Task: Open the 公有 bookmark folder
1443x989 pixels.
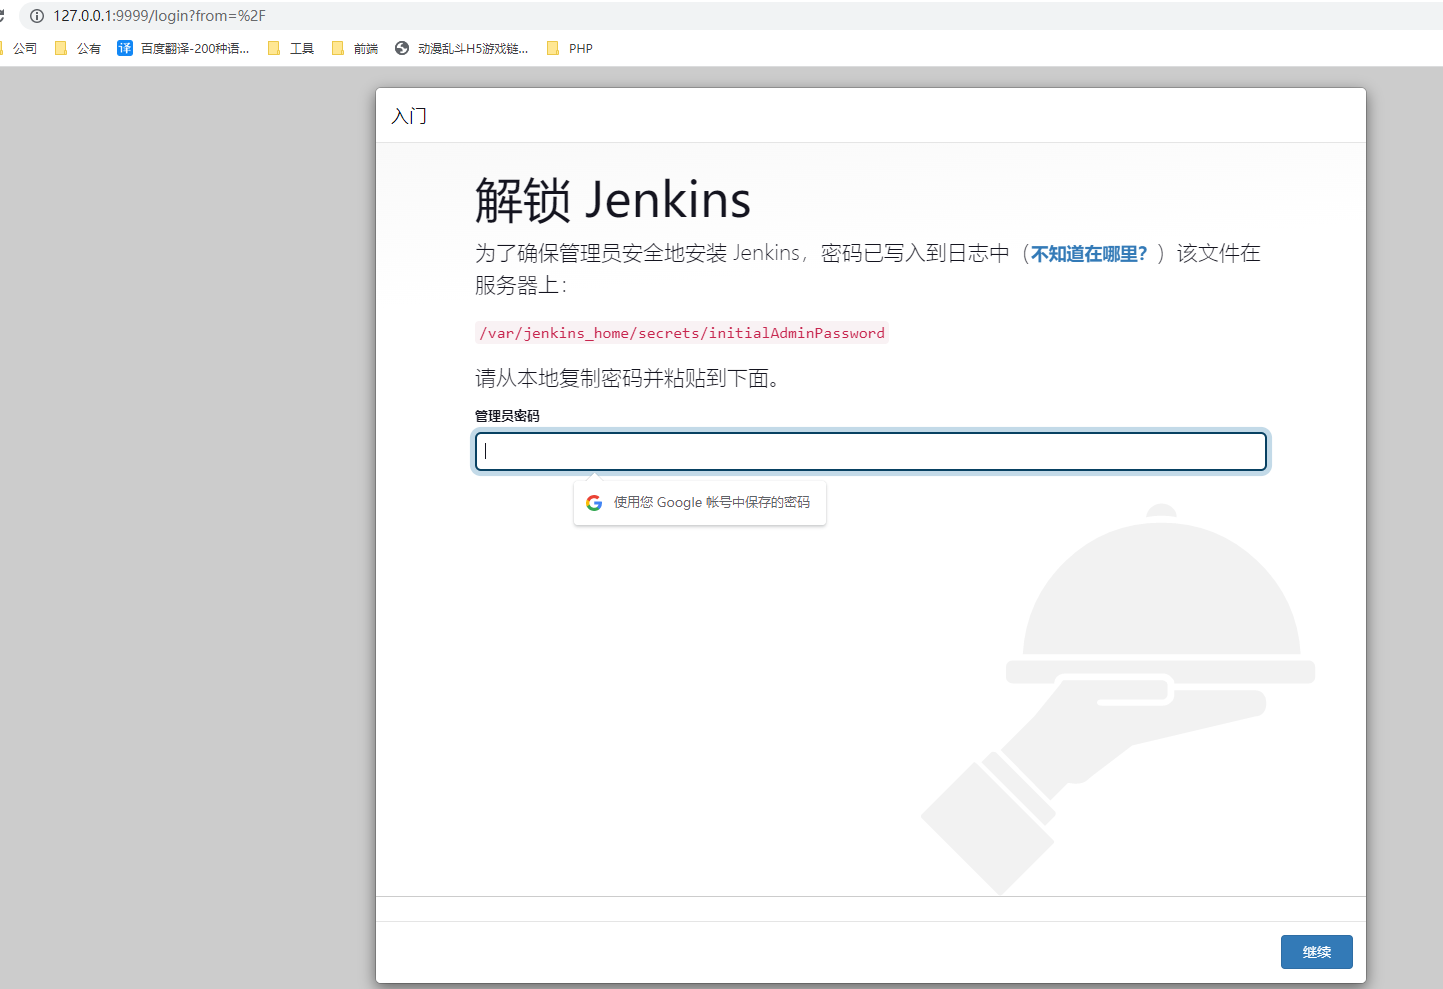Action: coord(78,48)
